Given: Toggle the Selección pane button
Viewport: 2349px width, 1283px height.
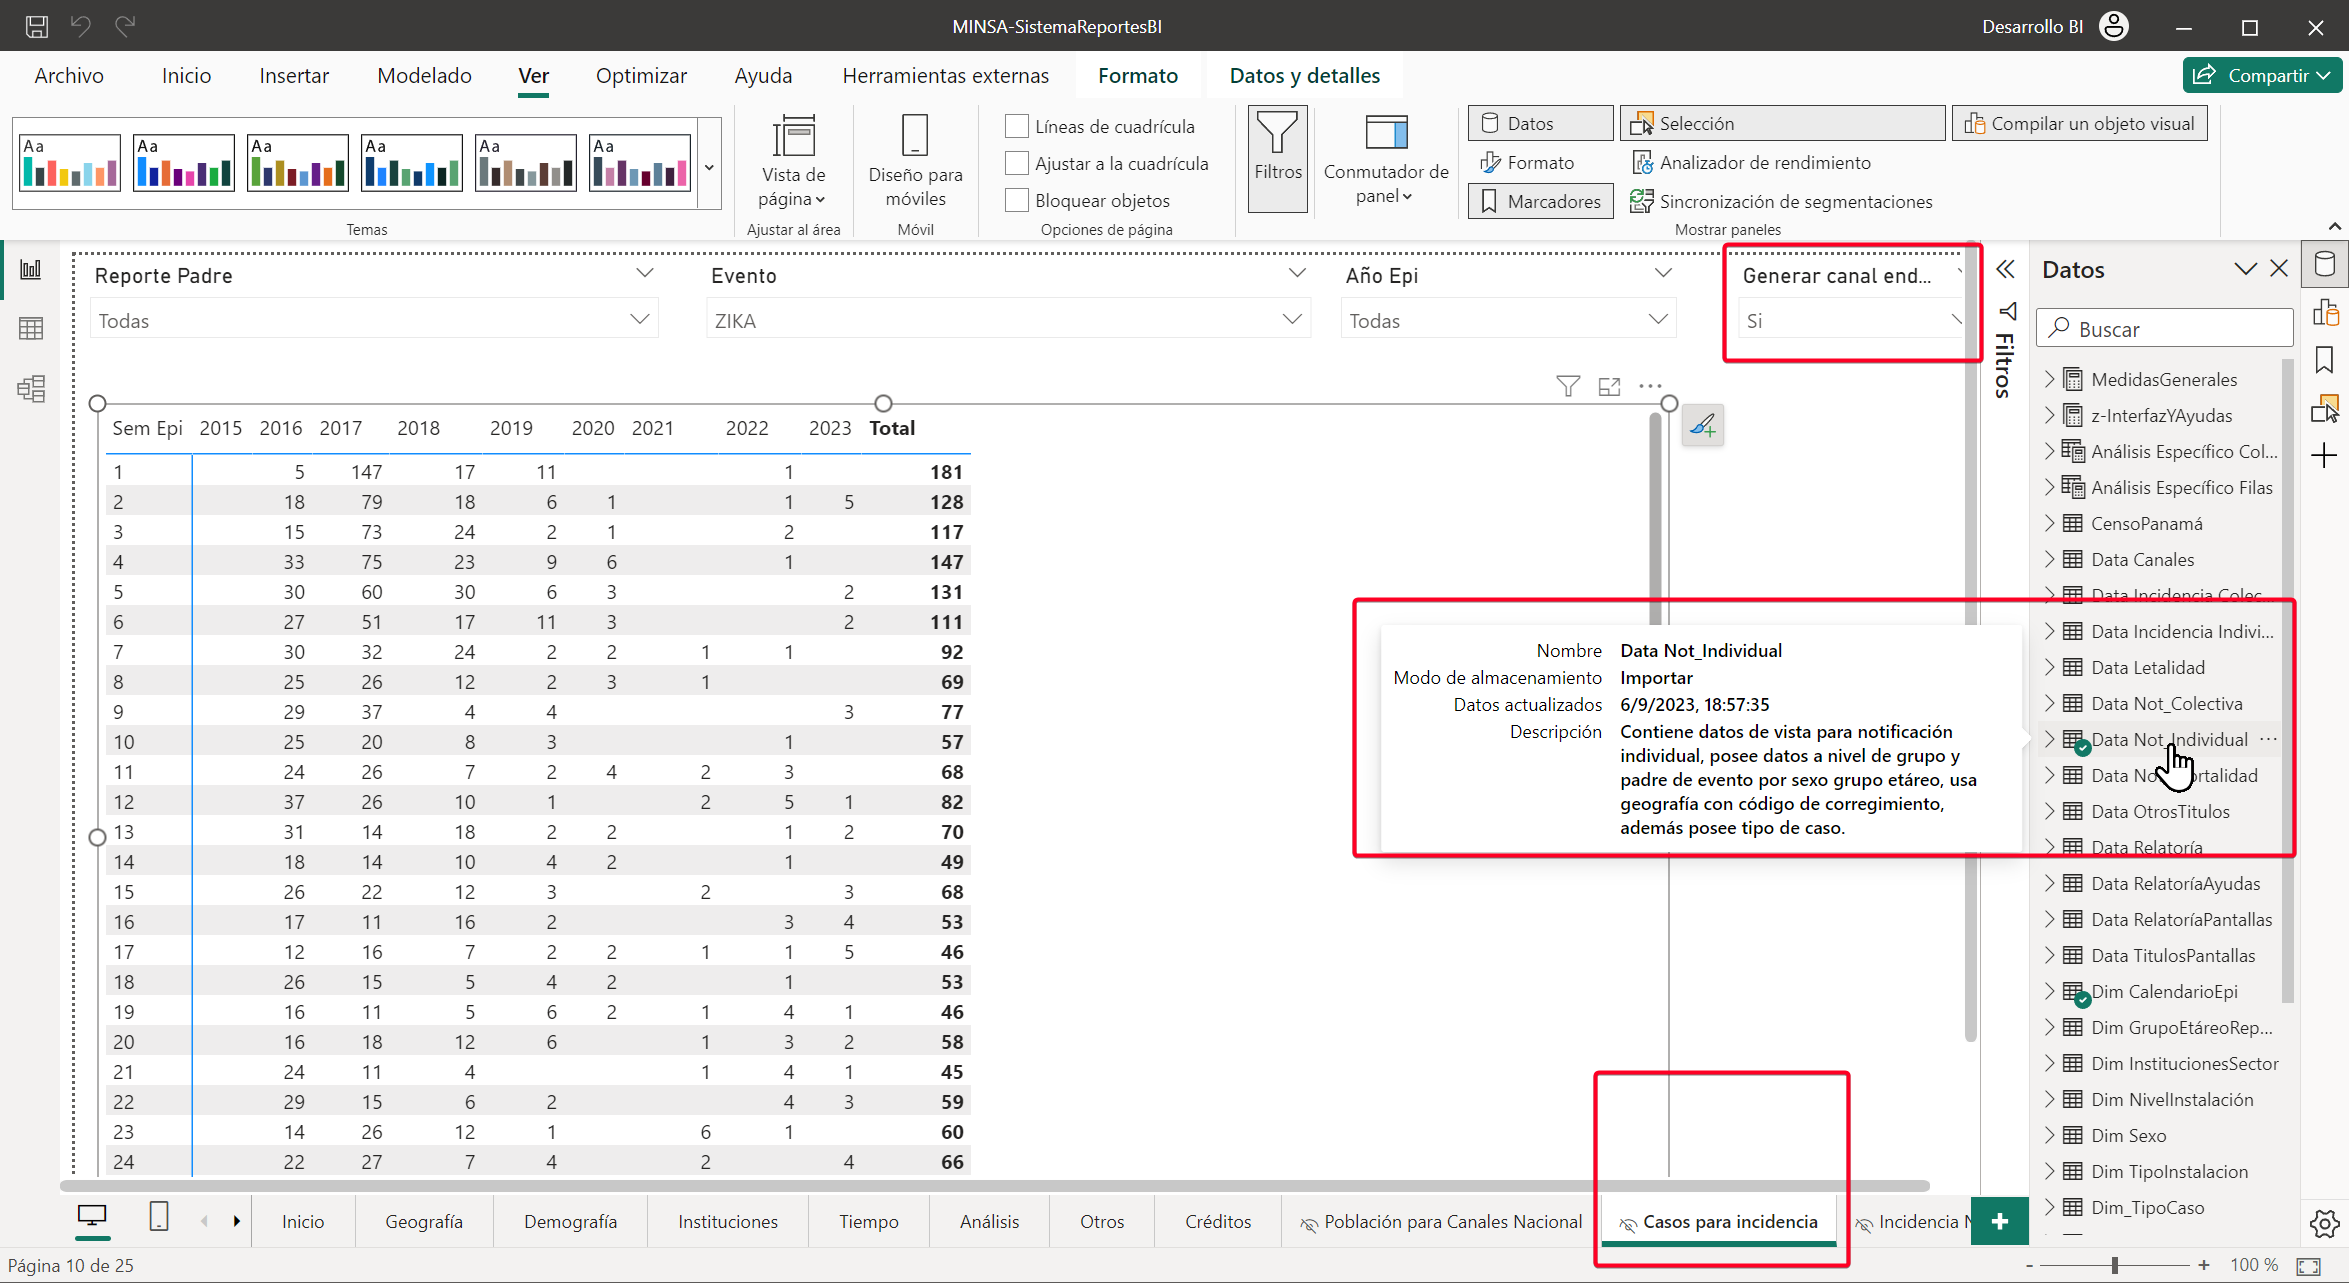Looking at the screenshot, I should (x=1782, y=123).
